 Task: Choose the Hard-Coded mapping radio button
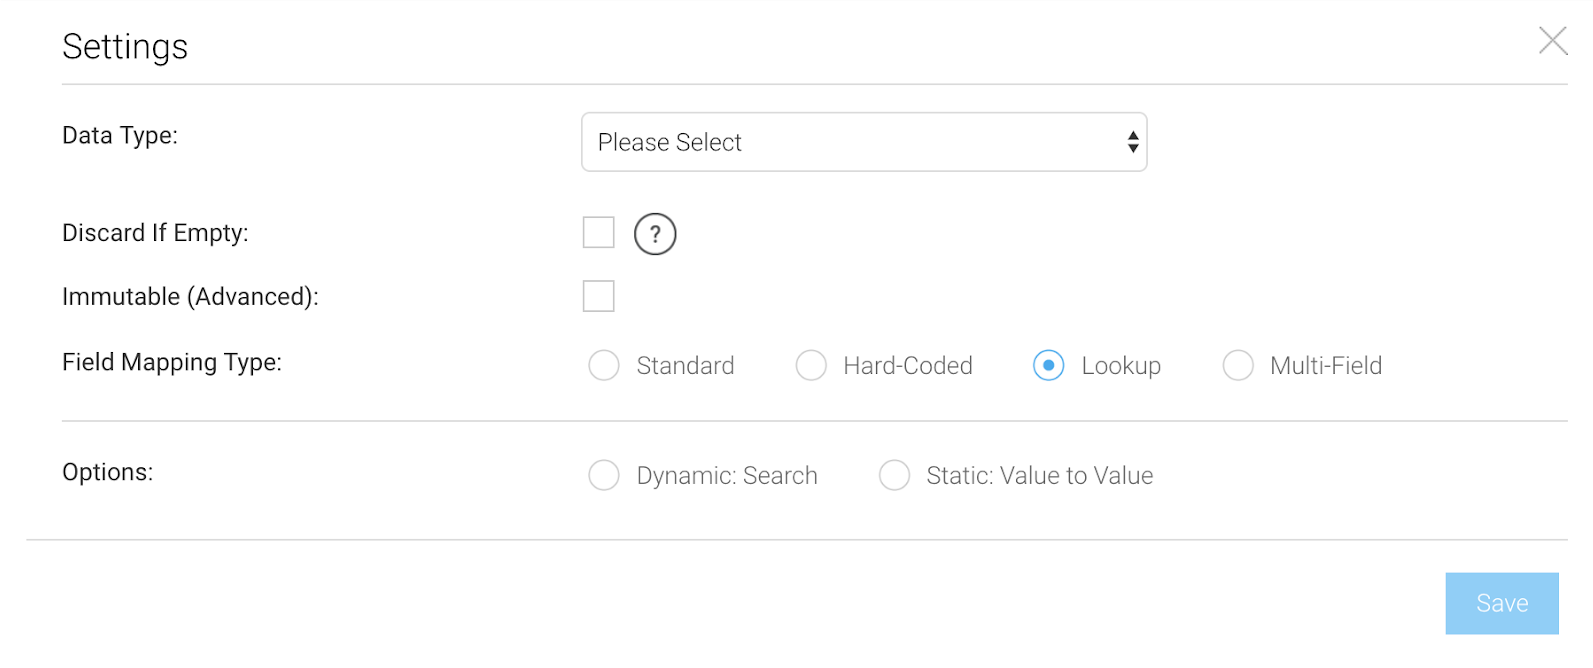click(811, 365)
